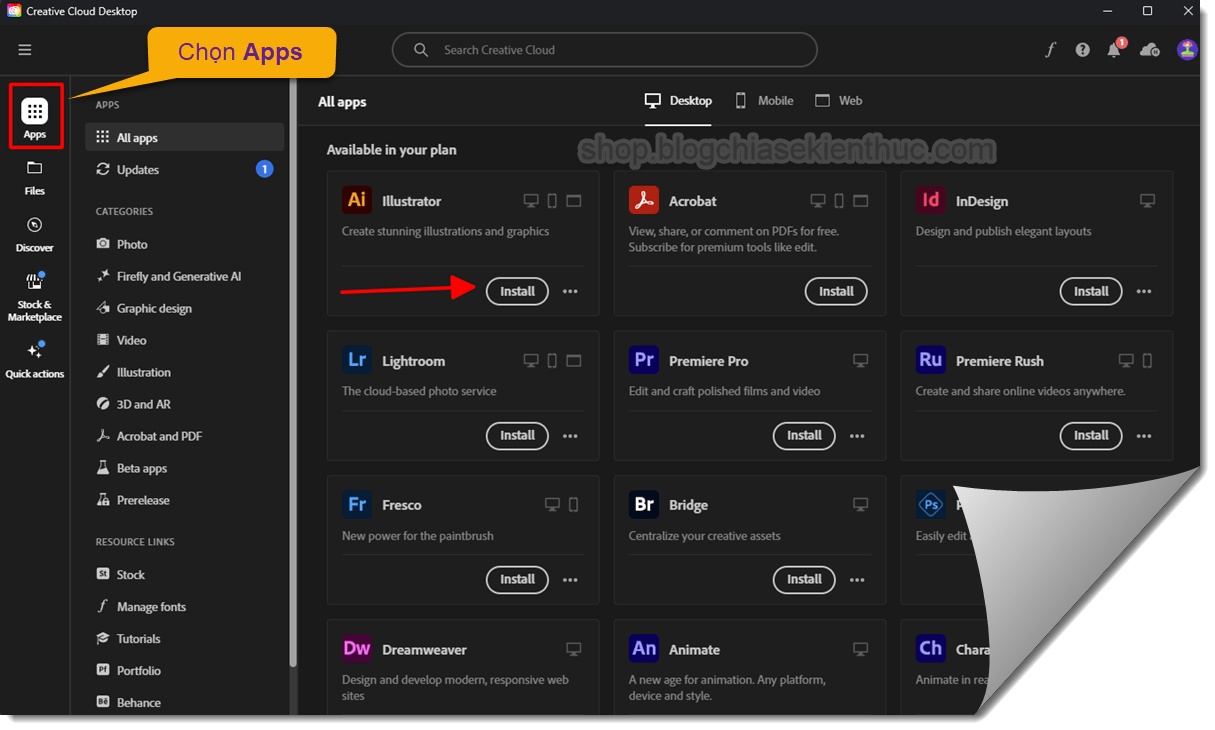Click the InDesign app icon
The image size is (1215, 730).
click(931, 200)
